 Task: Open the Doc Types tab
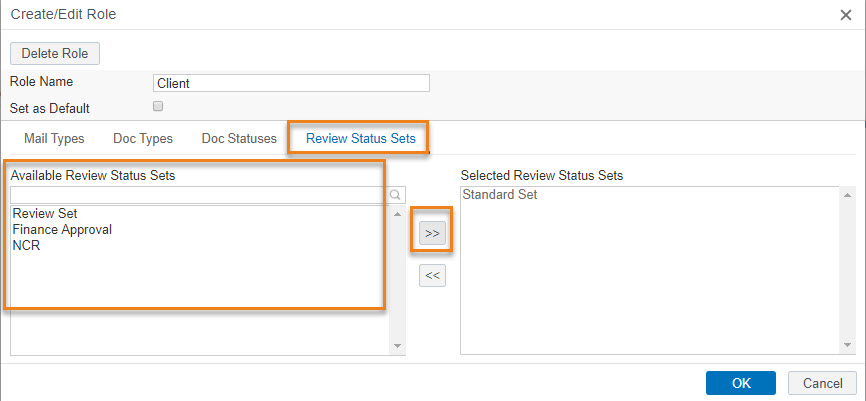coord(143,139)
